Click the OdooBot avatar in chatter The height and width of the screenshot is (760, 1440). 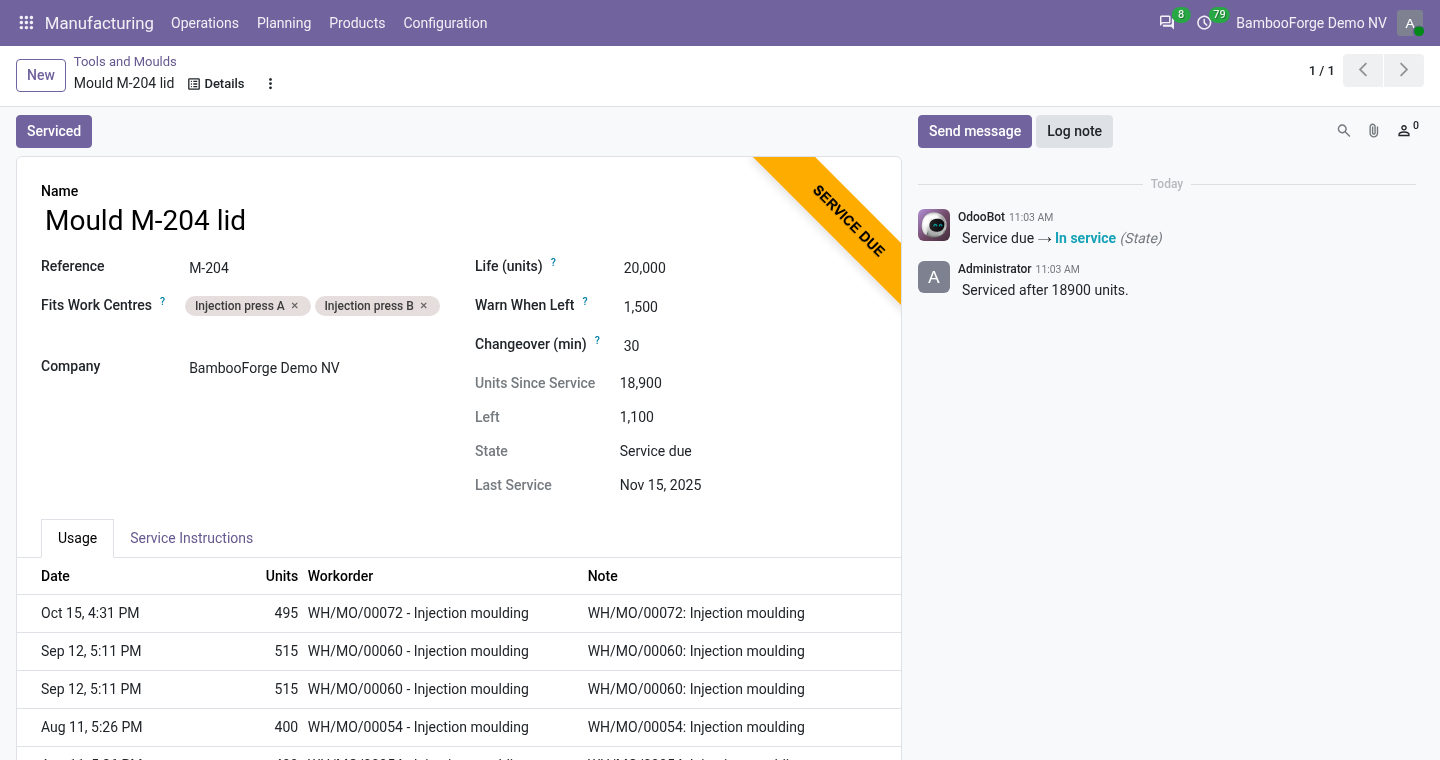[x=934, y=225]
